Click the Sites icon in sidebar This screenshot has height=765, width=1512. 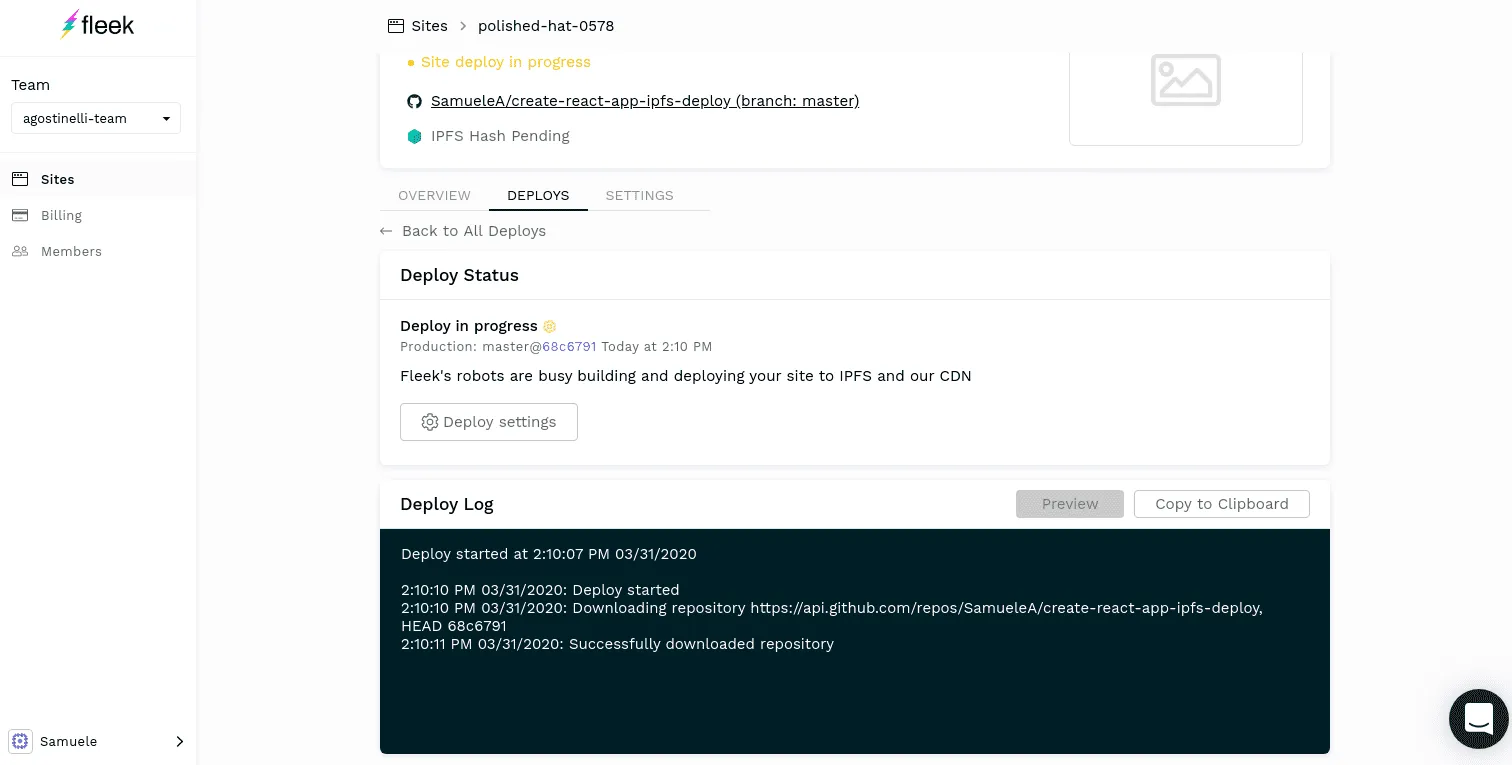coord(20,179)
